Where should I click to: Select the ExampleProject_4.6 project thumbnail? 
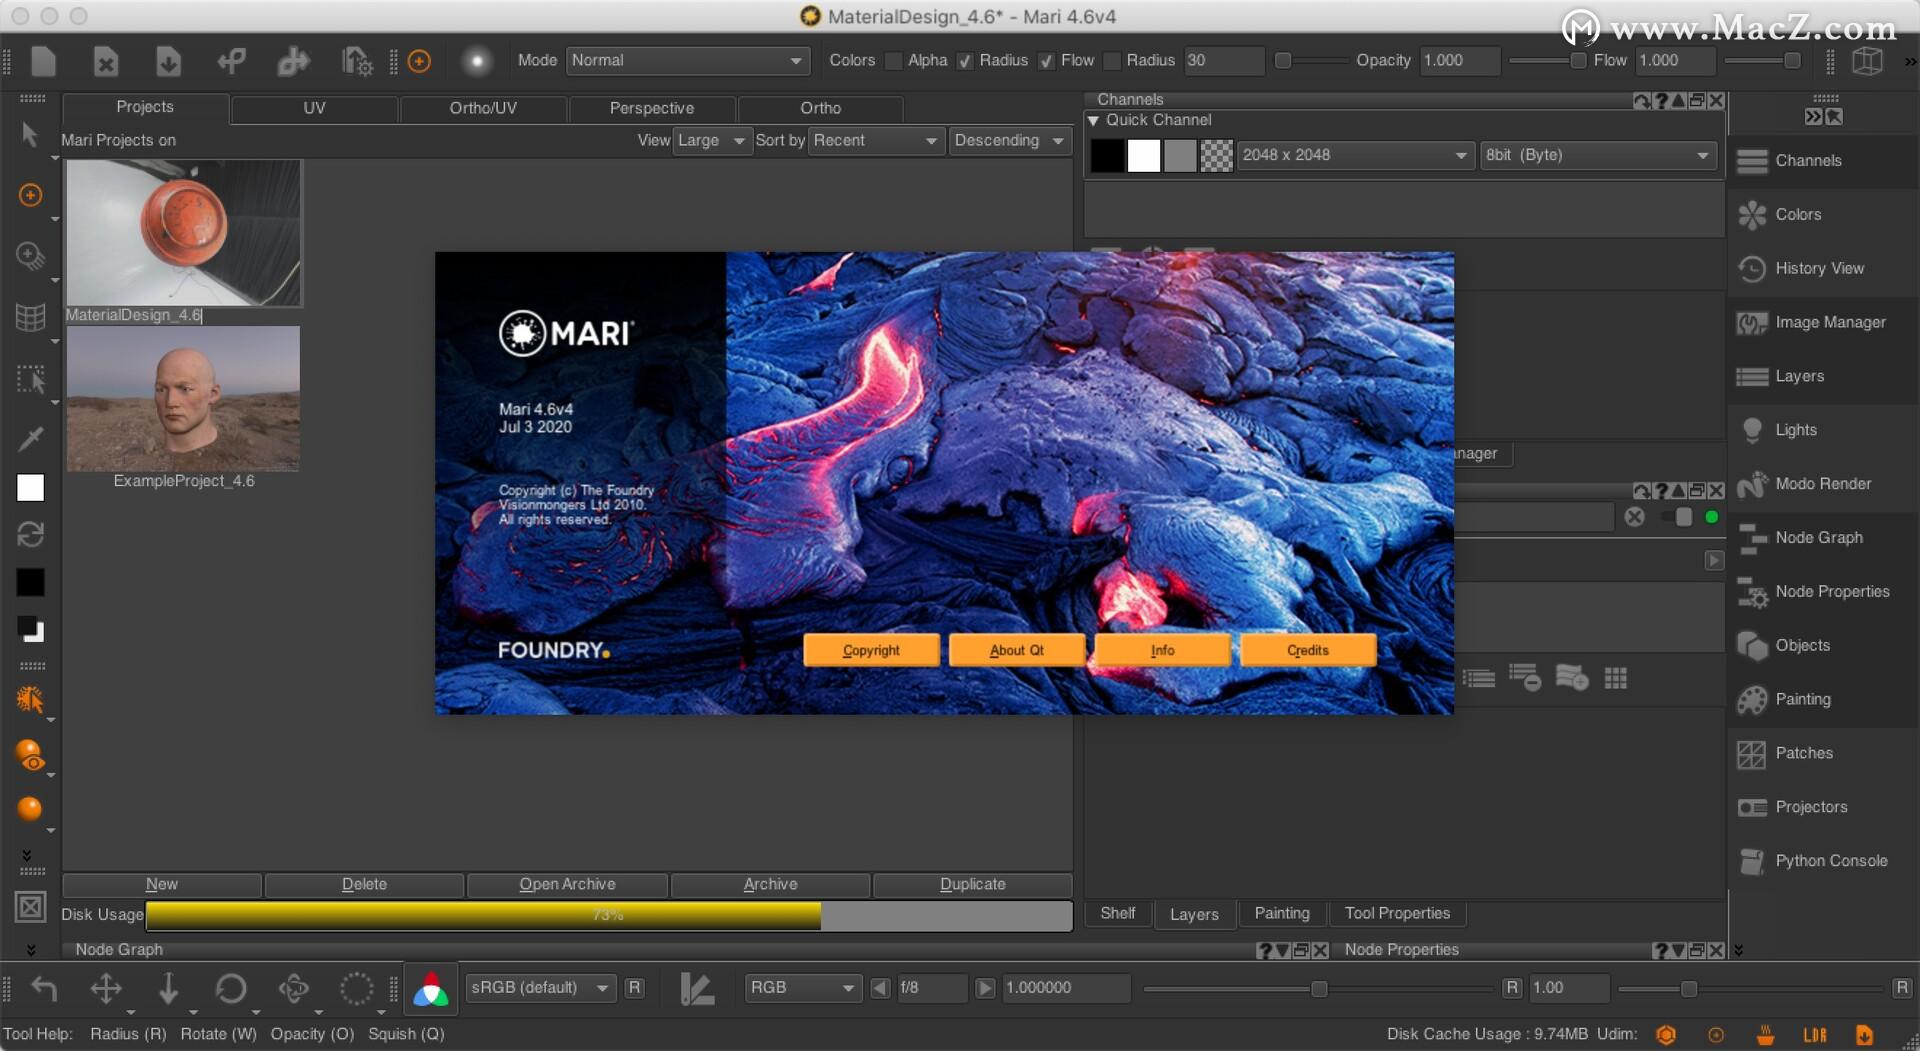(x=183, y=398)
